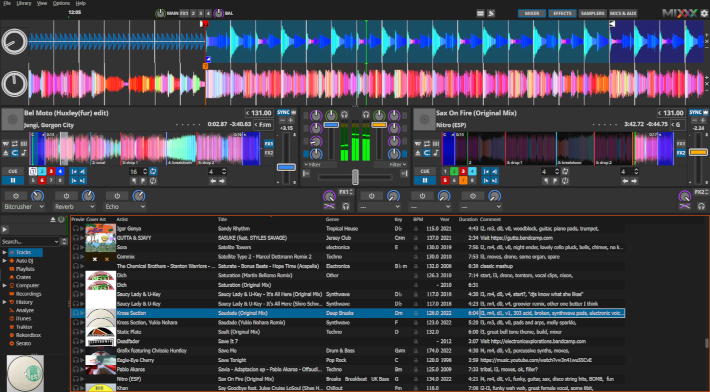This screenshot has height=392, width=710.
Task: Toggle headphone cue for left mixer channel
Action: point(345,115)
